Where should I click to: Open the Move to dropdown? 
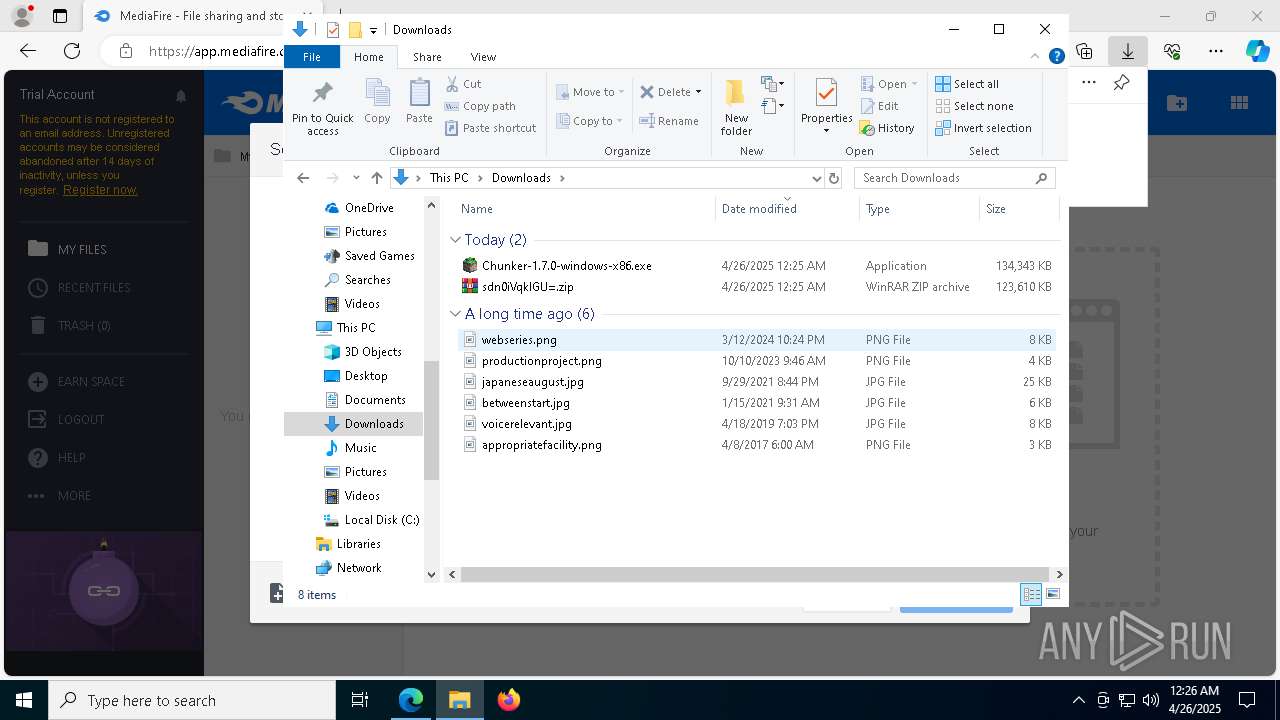[590, 92]
